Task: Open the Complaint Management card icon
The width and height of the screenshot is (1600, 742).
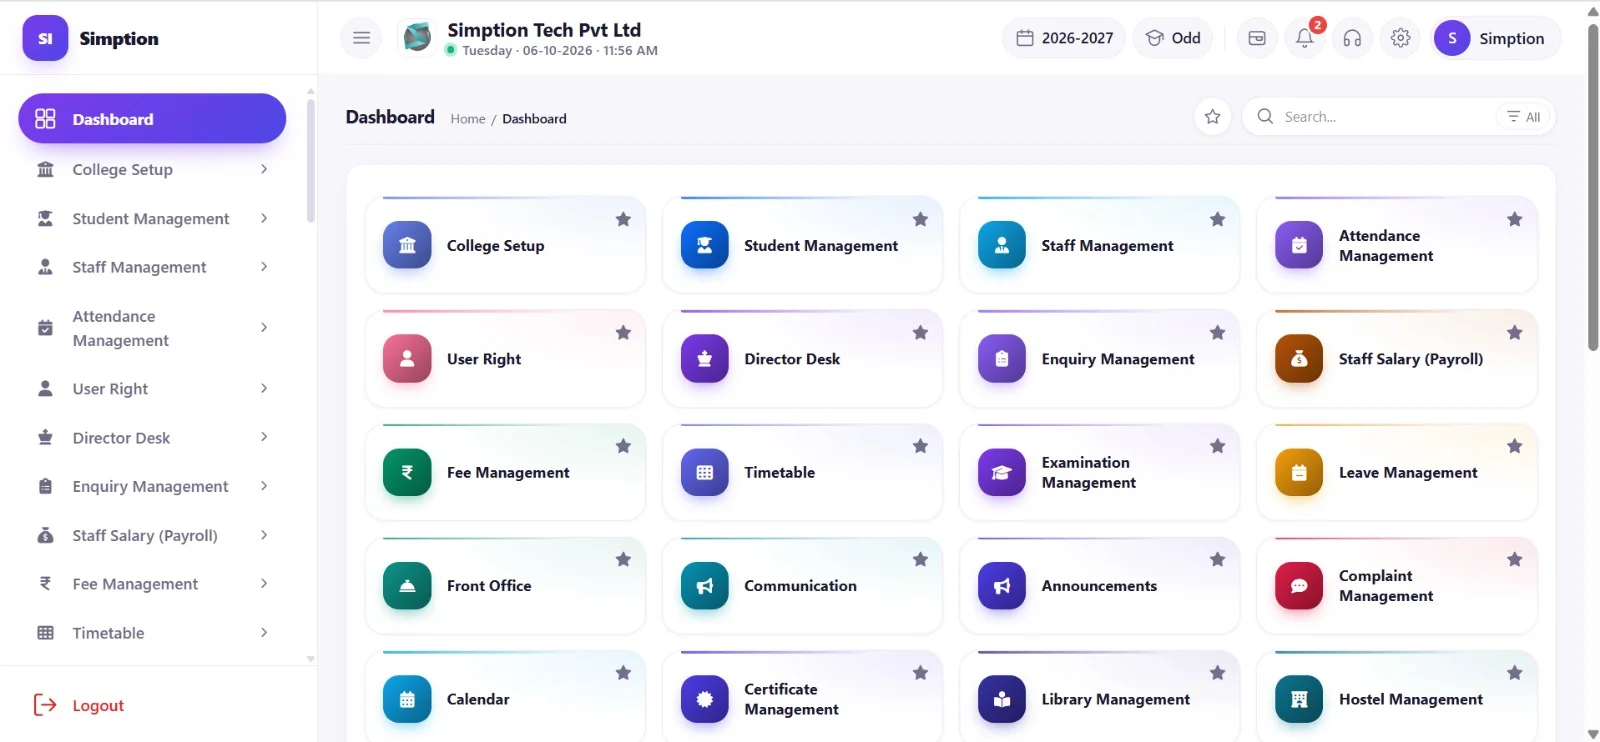Action: pyautogui.click(x=1299, y=586)
